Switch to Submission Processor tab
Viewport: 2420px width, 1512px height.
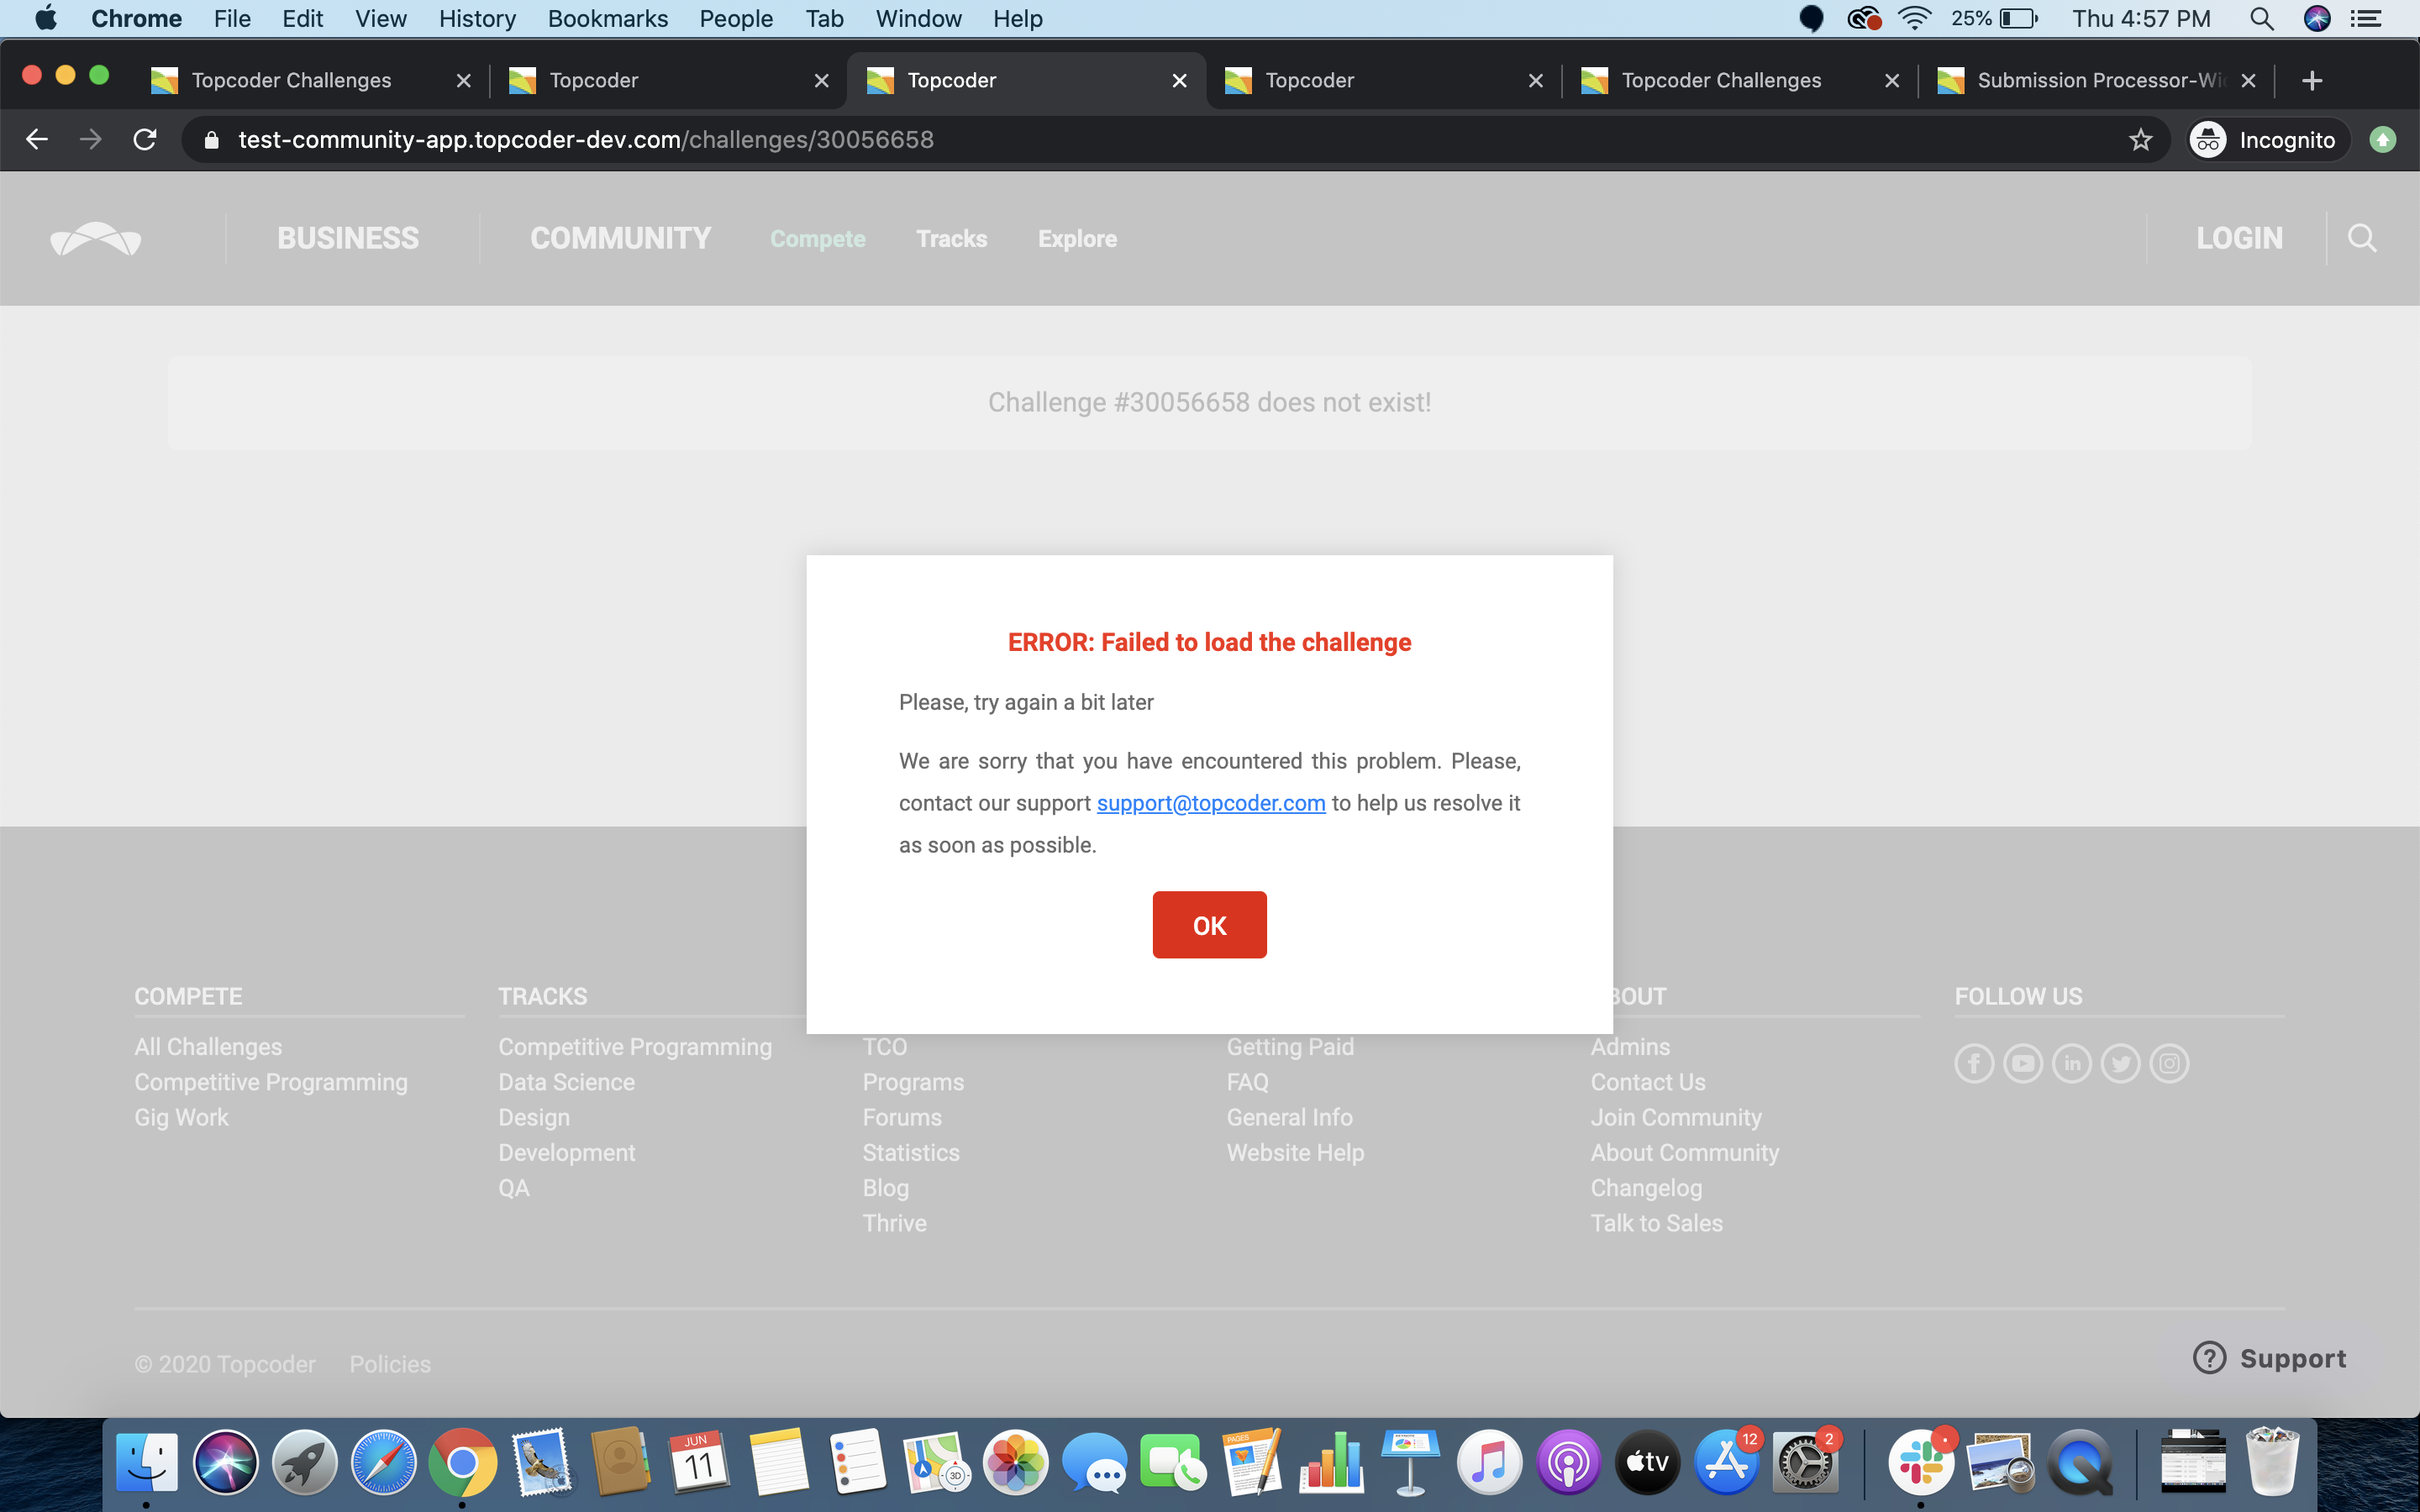point(2095,80)
